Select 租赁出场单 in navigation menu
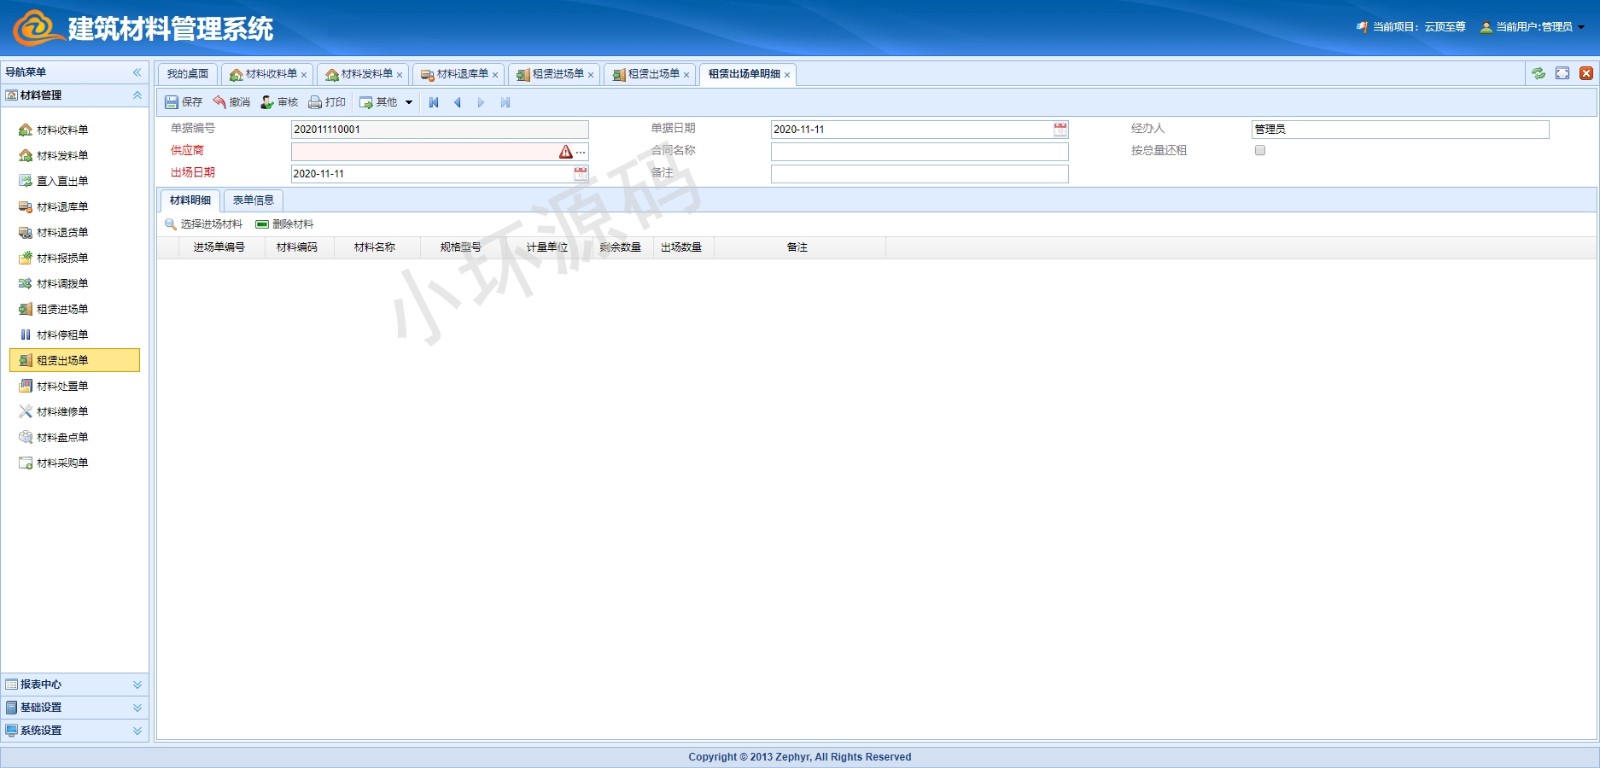This screenshot has width=1600, height=768. [75, 360]
